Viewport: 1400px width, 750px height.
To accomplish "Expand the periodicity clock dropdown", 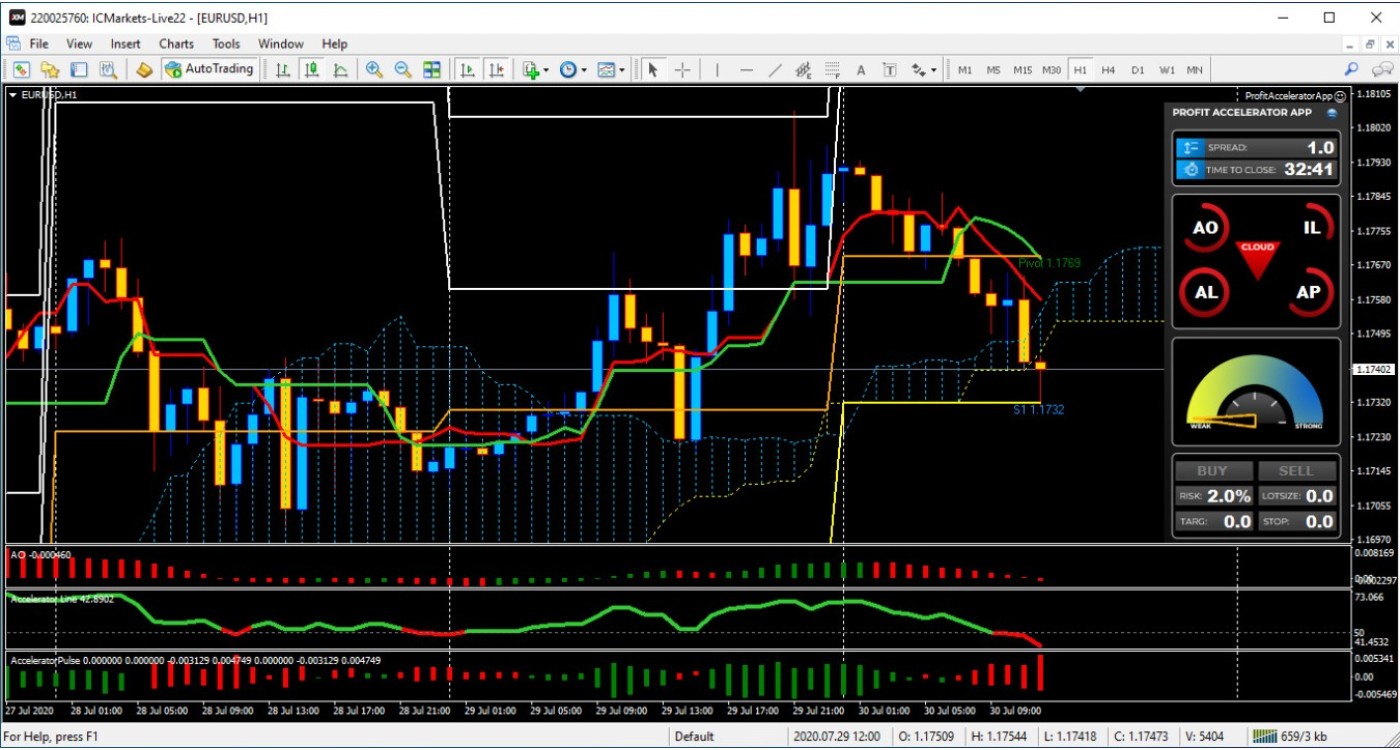I will 584,70.
